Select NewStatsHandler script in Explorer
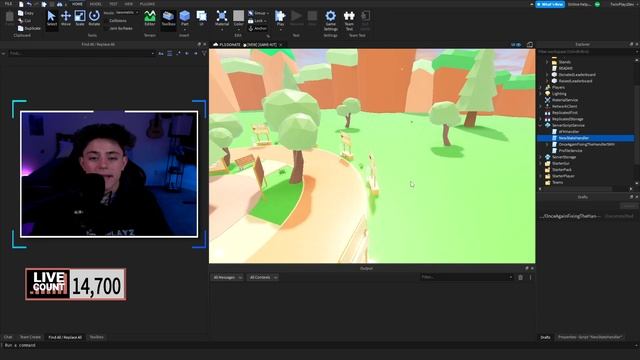The height and width of the screenshot is (360, 640). [x=573, y=138]
